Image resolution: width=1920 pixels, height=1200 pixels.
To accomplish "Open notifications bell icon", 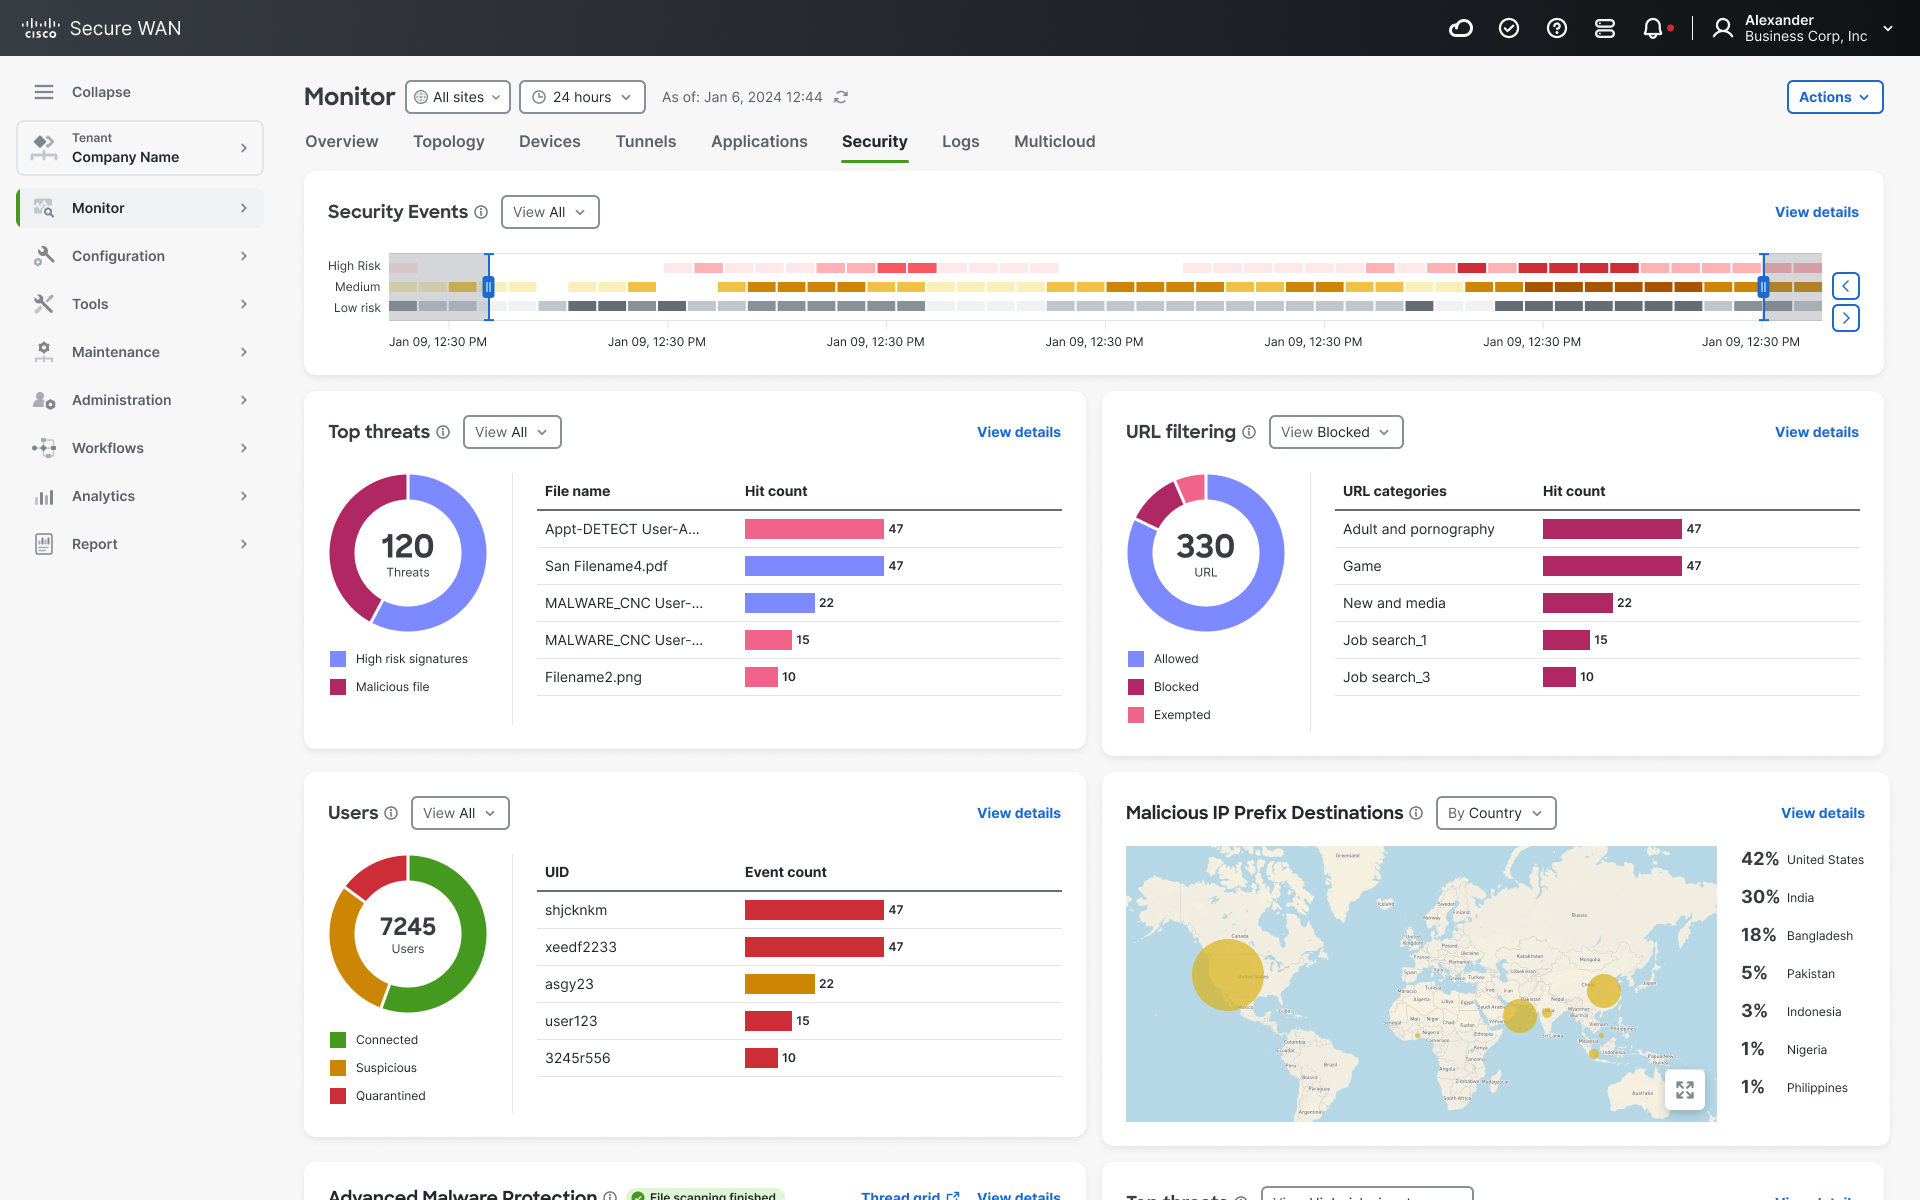I will click(1653, 28).
